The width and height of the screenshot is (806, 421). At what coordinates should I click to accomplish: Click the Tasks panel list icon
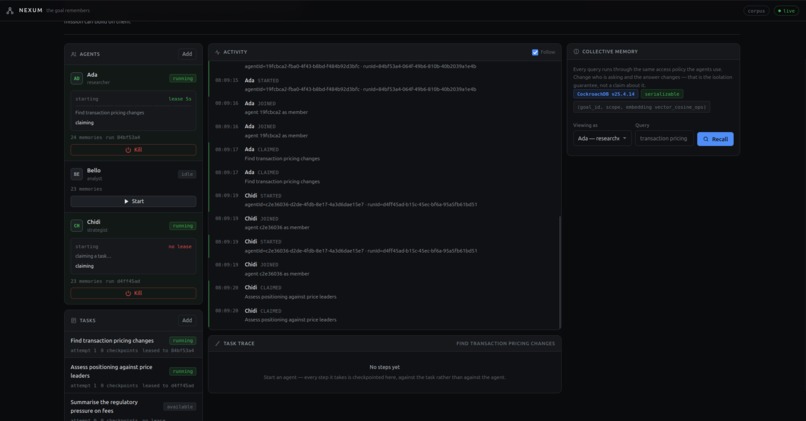pyautogui.click(x=74, y=320)
